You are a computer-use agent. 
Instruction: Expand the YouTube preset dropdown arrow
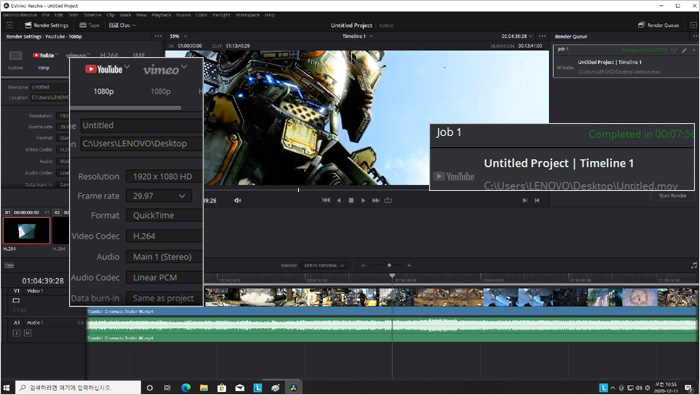[x=57, y=54]
